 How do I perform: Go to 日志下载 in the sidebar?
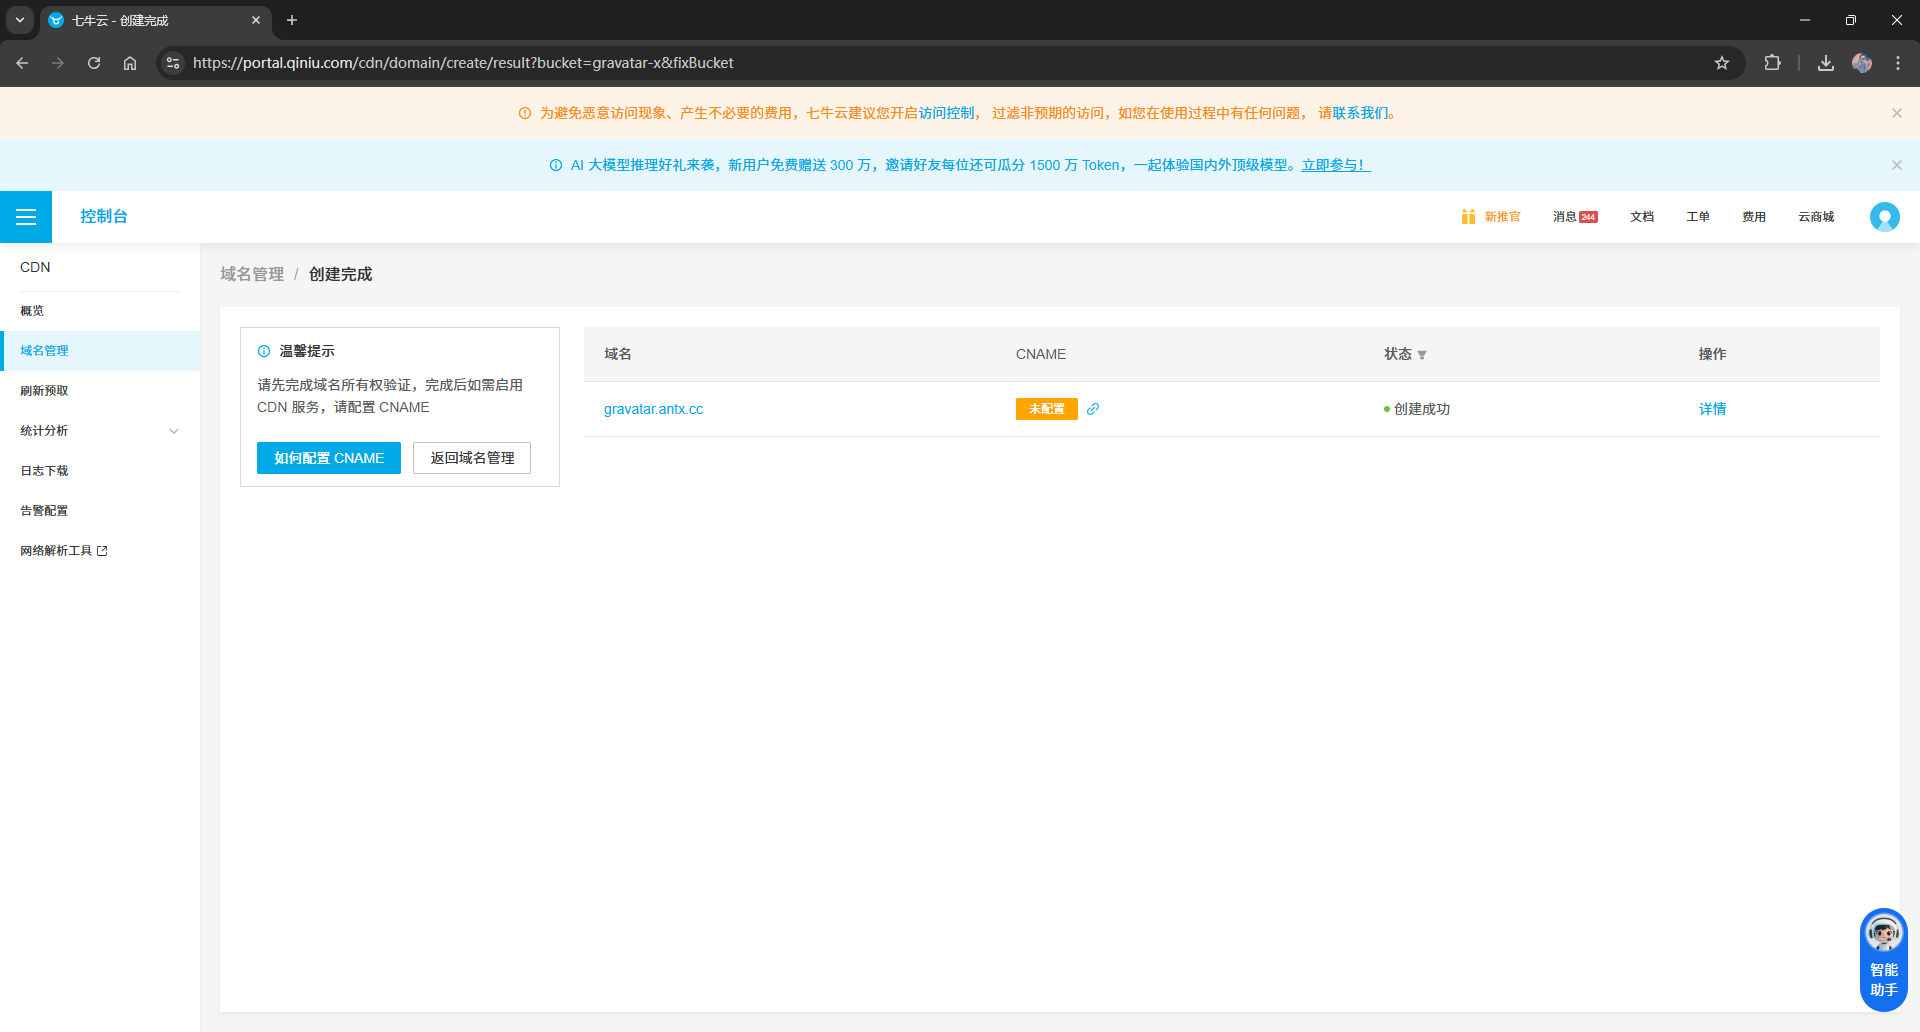tap(45, 471)
